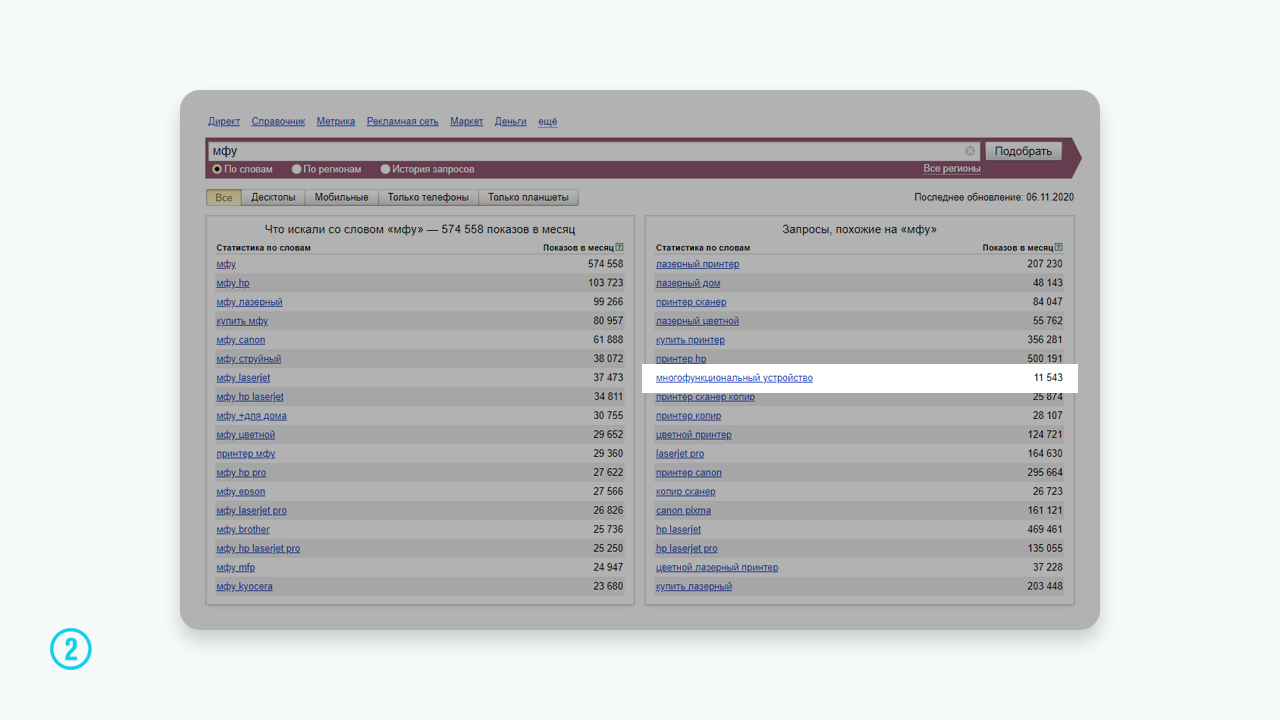This screenshot has width=1280, height=720.
Task: Open the 'принтер сканер' similar query
Action: coord(691,302)
